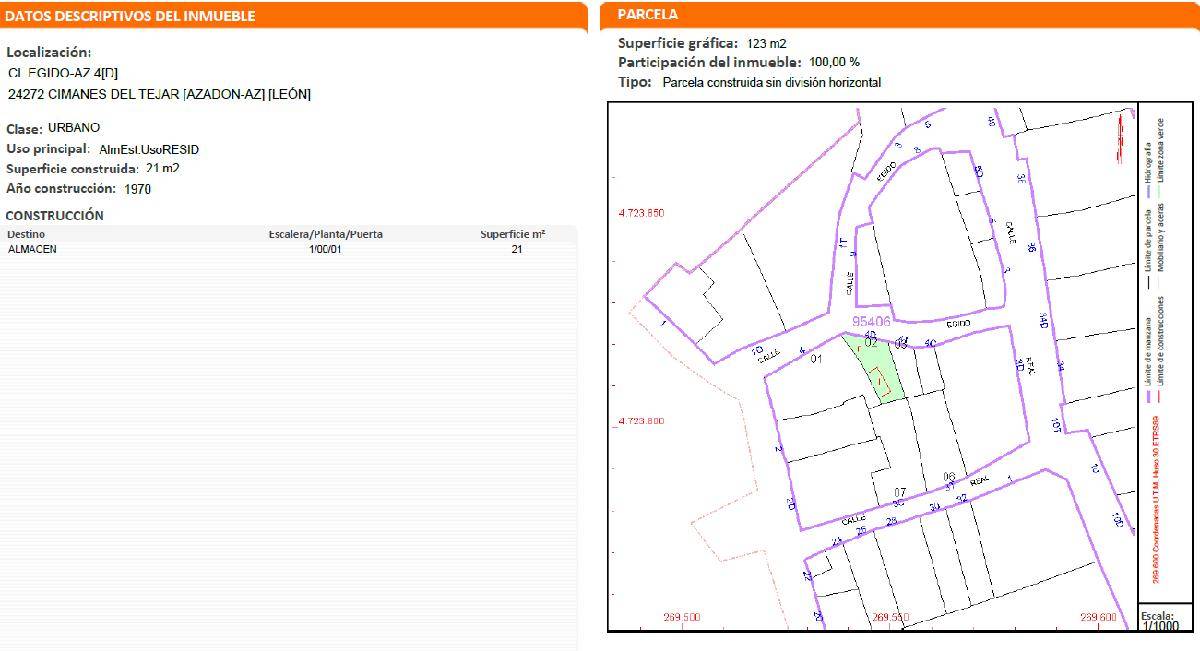1200x651 pixels.
Task: Click the Superficie m² column header
Action: (512, 234)
